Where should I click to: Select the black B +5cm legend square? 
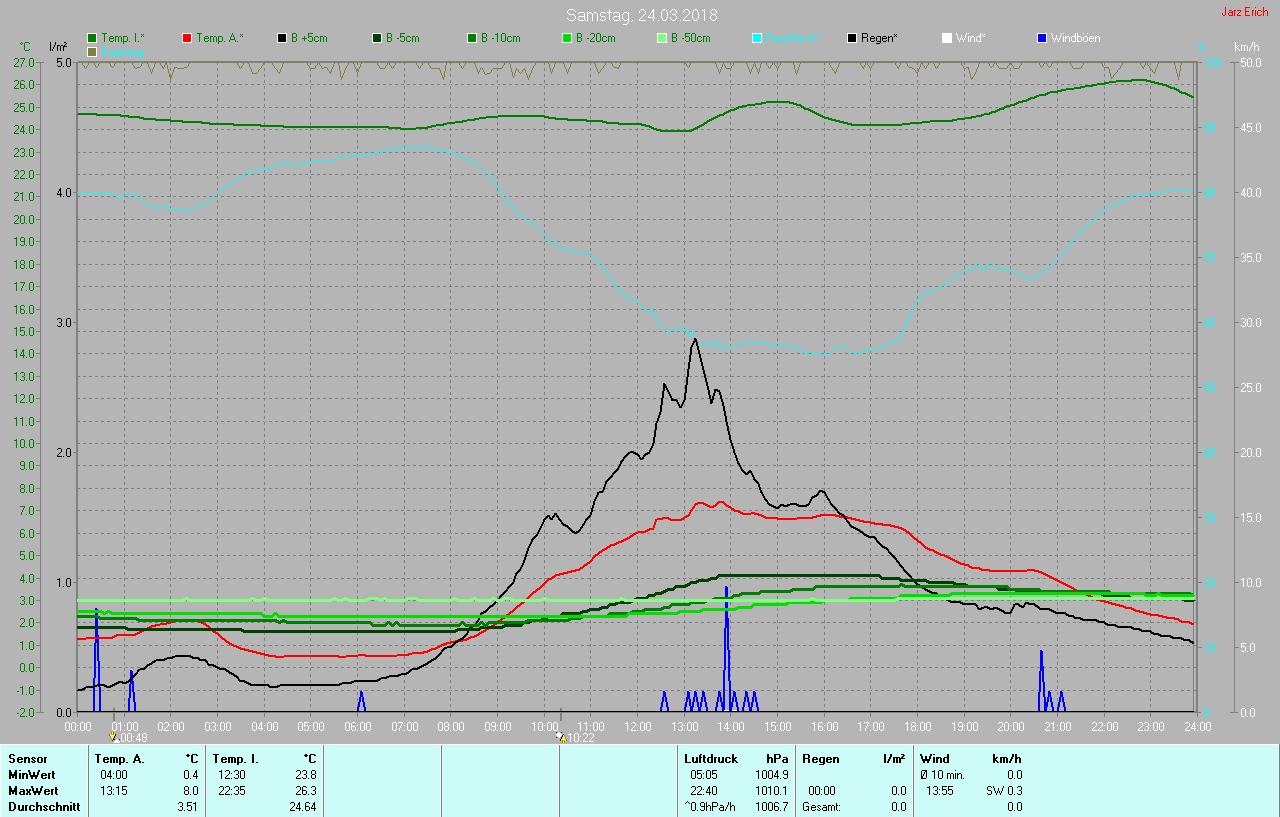tap(282, 38)
